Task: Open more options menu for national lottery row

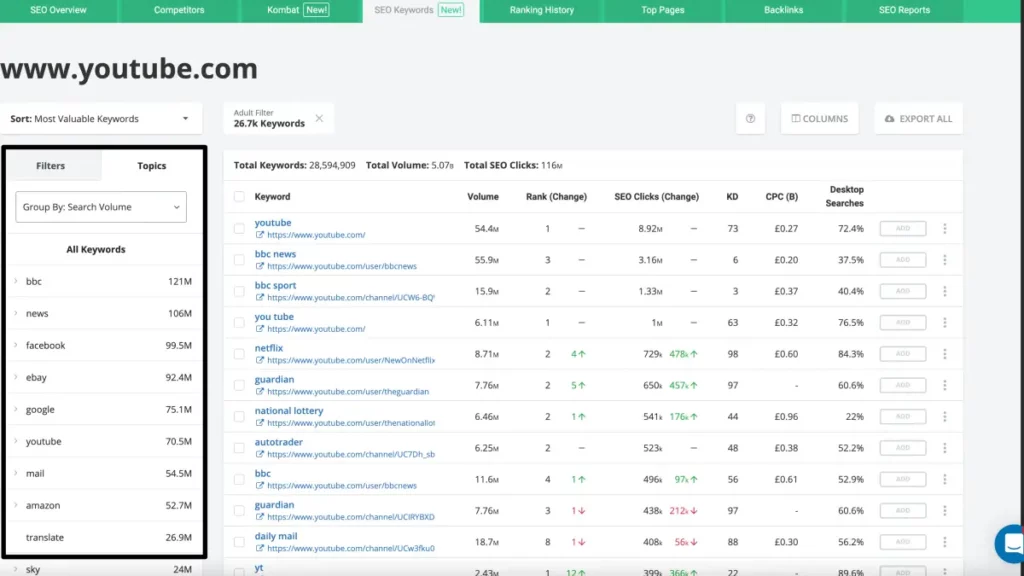Action: click(944, 417)
